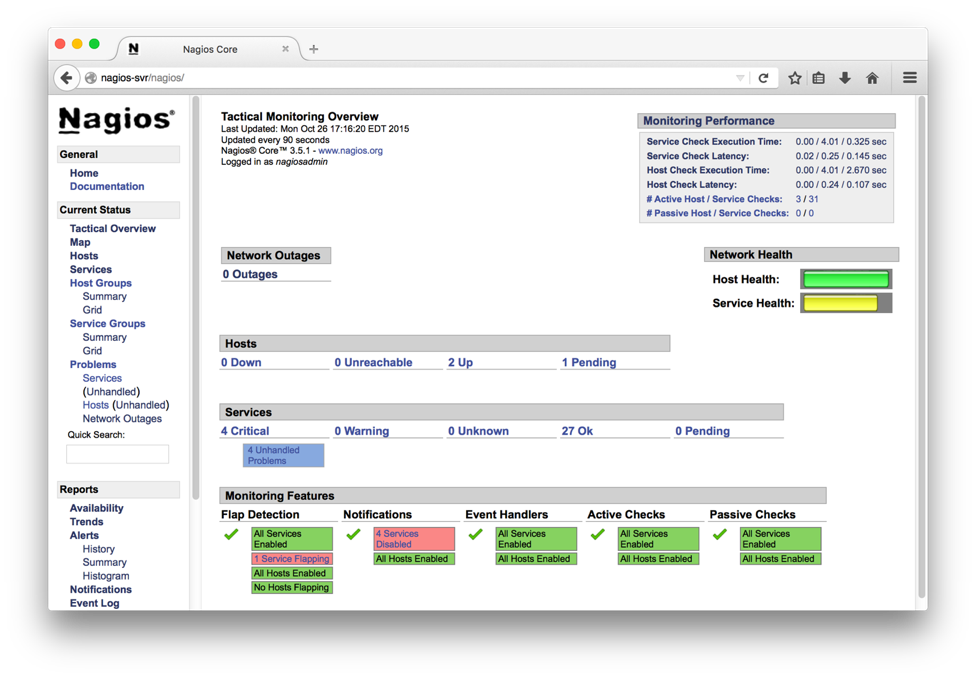This screenshot has width=976, height=679.
Task: Toggle the Notifications green checkmark
Action: (353, 535)
